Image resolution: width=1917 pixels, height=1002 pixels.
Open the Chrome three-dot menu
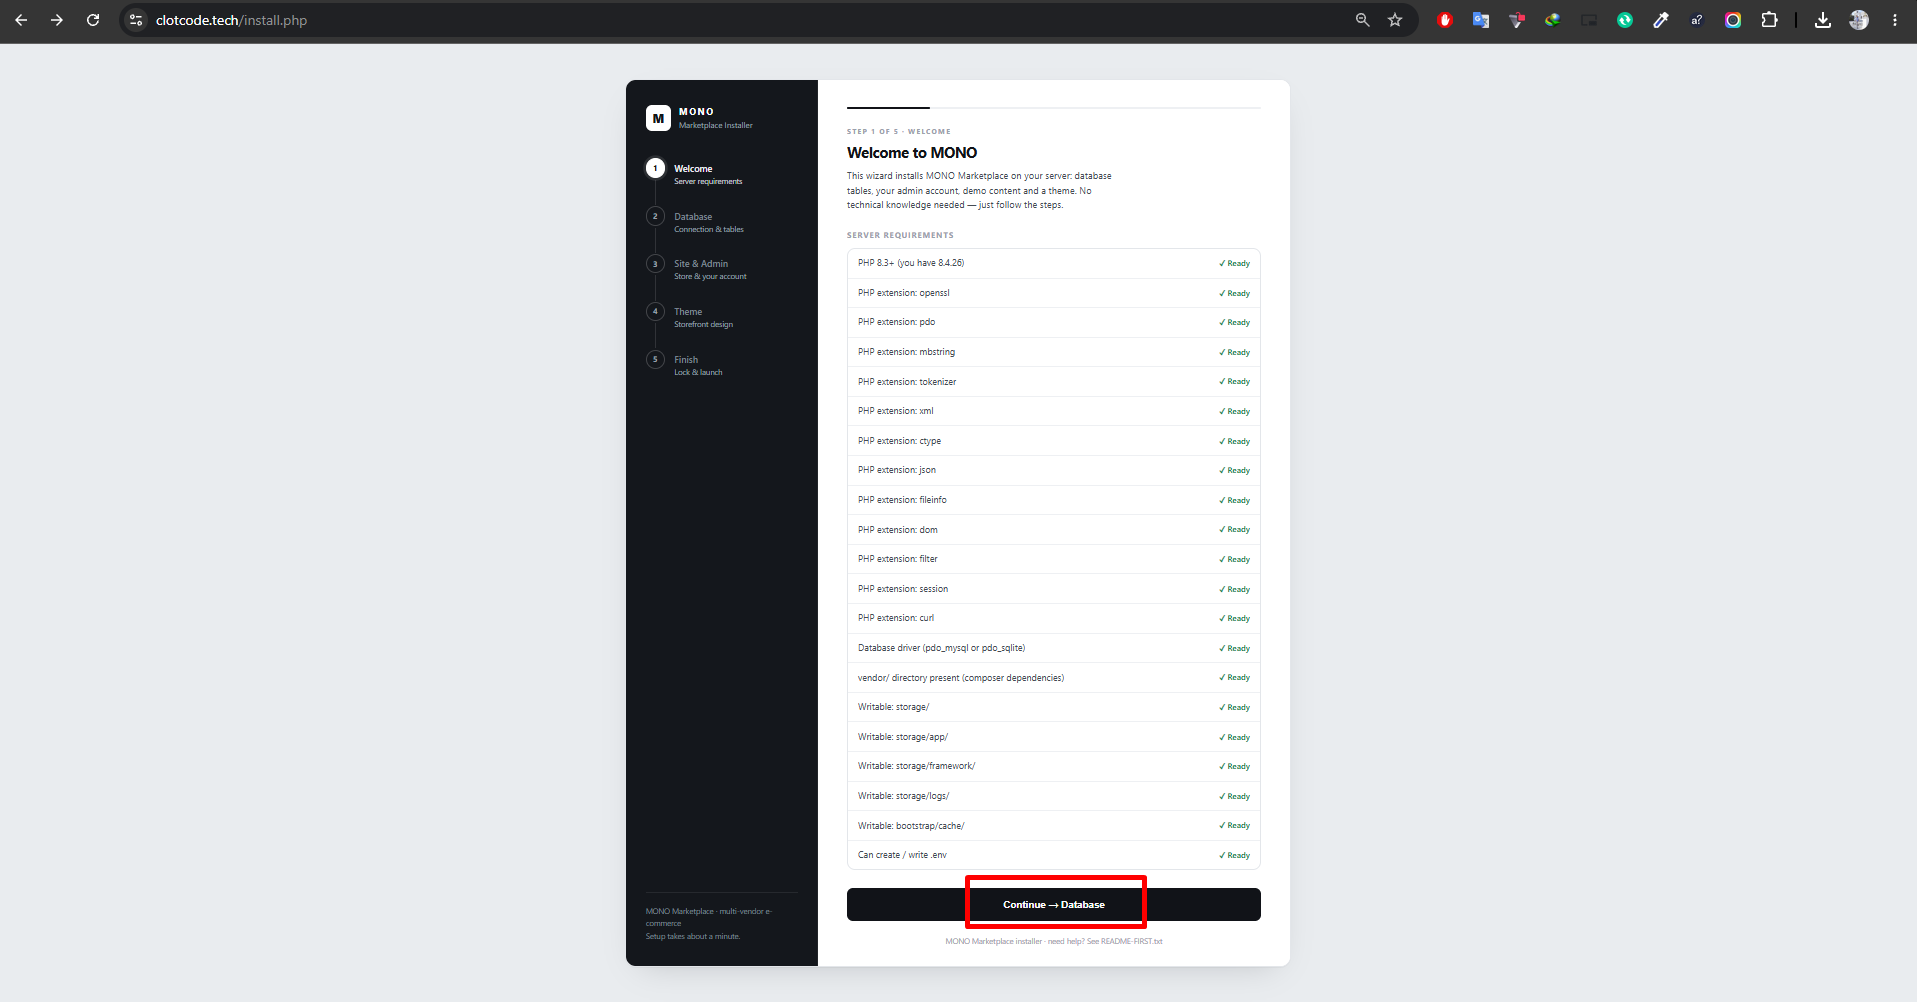click(x=1895, y=20)
